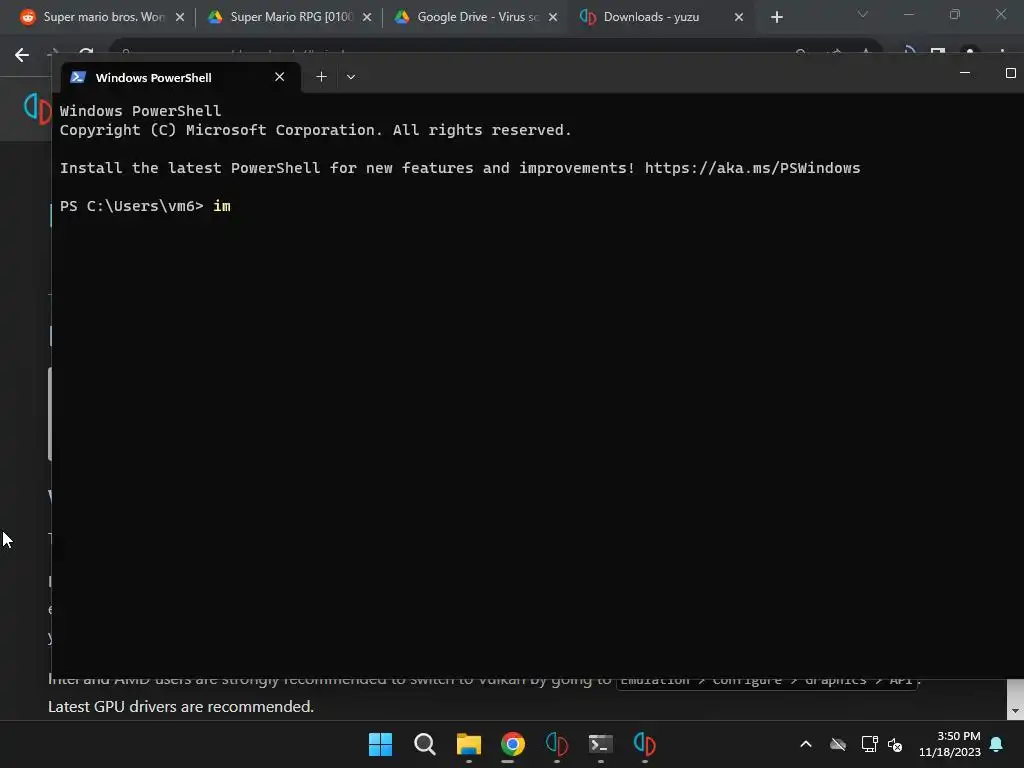1024x768 pixels.
Task: Maximize the PowerShell terminal window
Action: tap(1010, 73)
